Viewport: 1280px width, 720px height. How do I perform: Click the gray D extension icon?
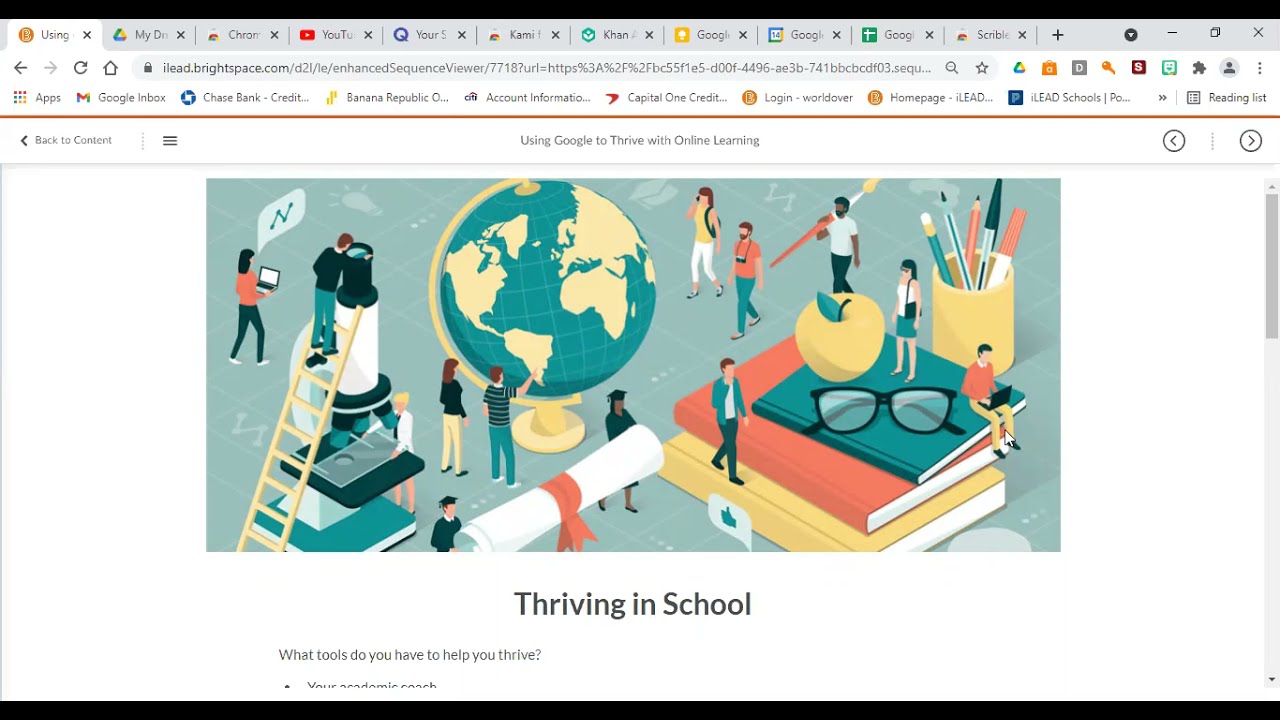click(1079, 68)
